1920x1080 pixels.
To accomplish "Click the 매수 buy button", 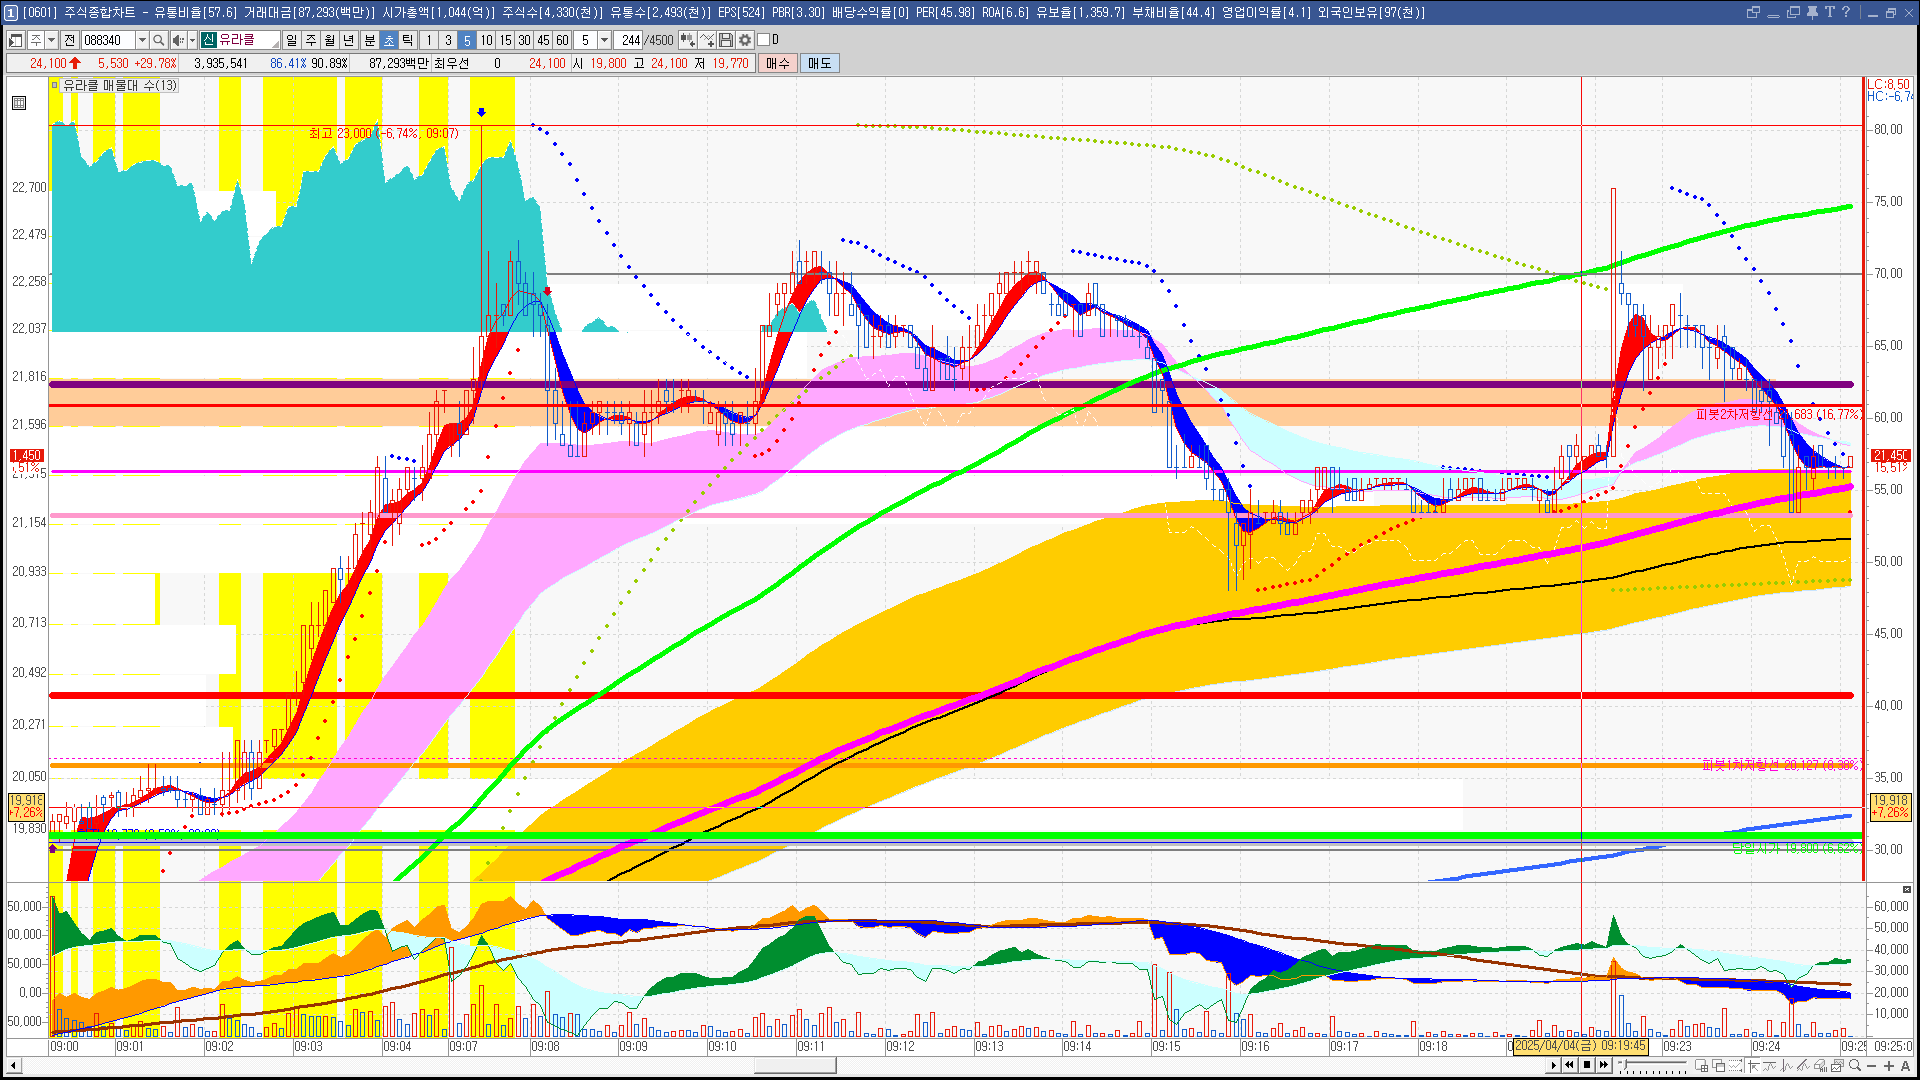I will 778,63.
